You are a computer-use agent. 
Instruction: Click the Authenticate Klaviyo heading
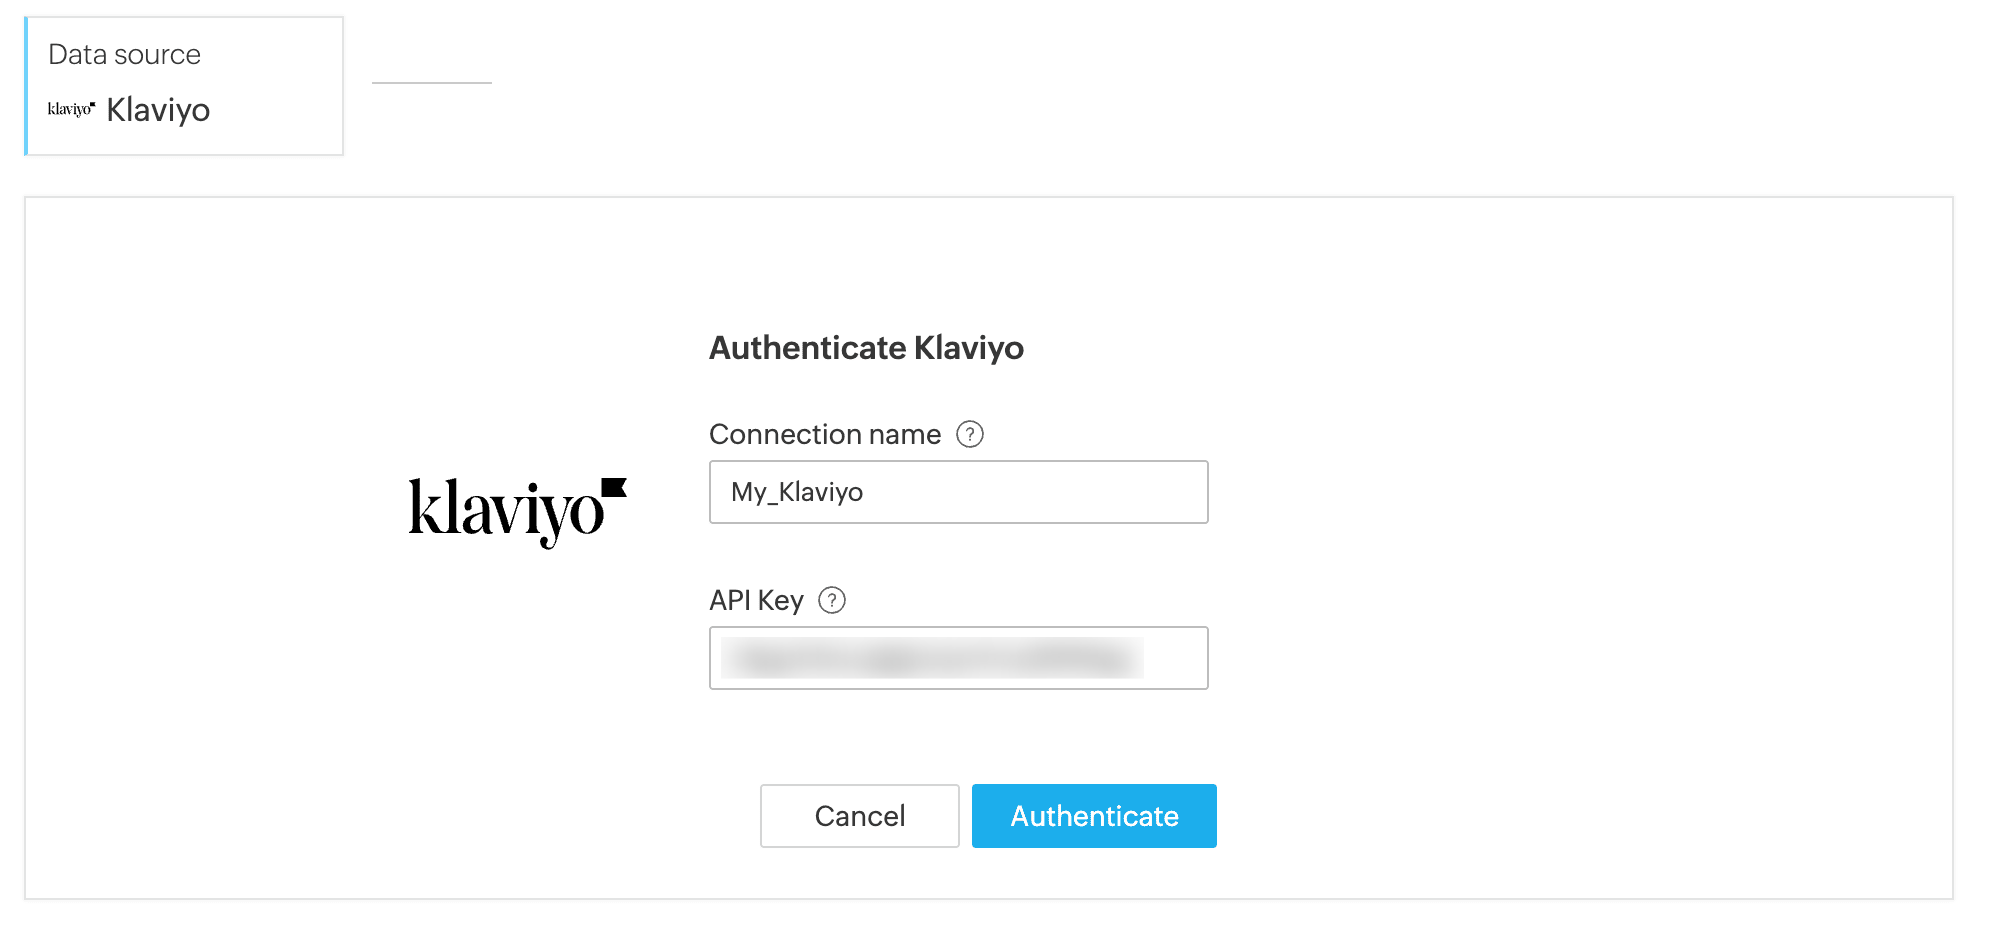pos(866,348)
